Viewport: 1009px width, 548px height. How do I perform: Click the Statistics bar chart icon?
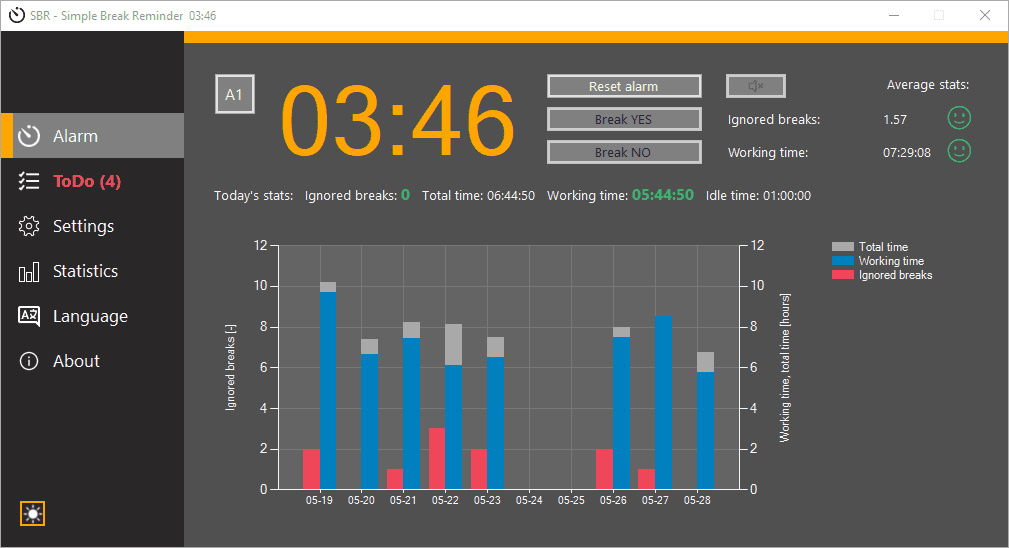29,272
